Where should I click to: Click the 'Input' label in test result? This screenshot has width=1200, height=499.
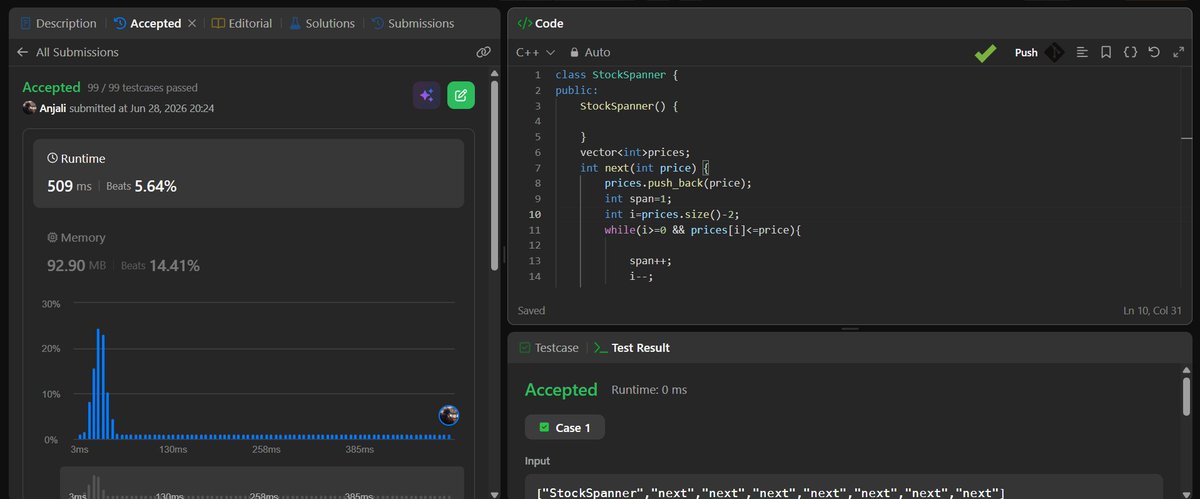point(537,461)
